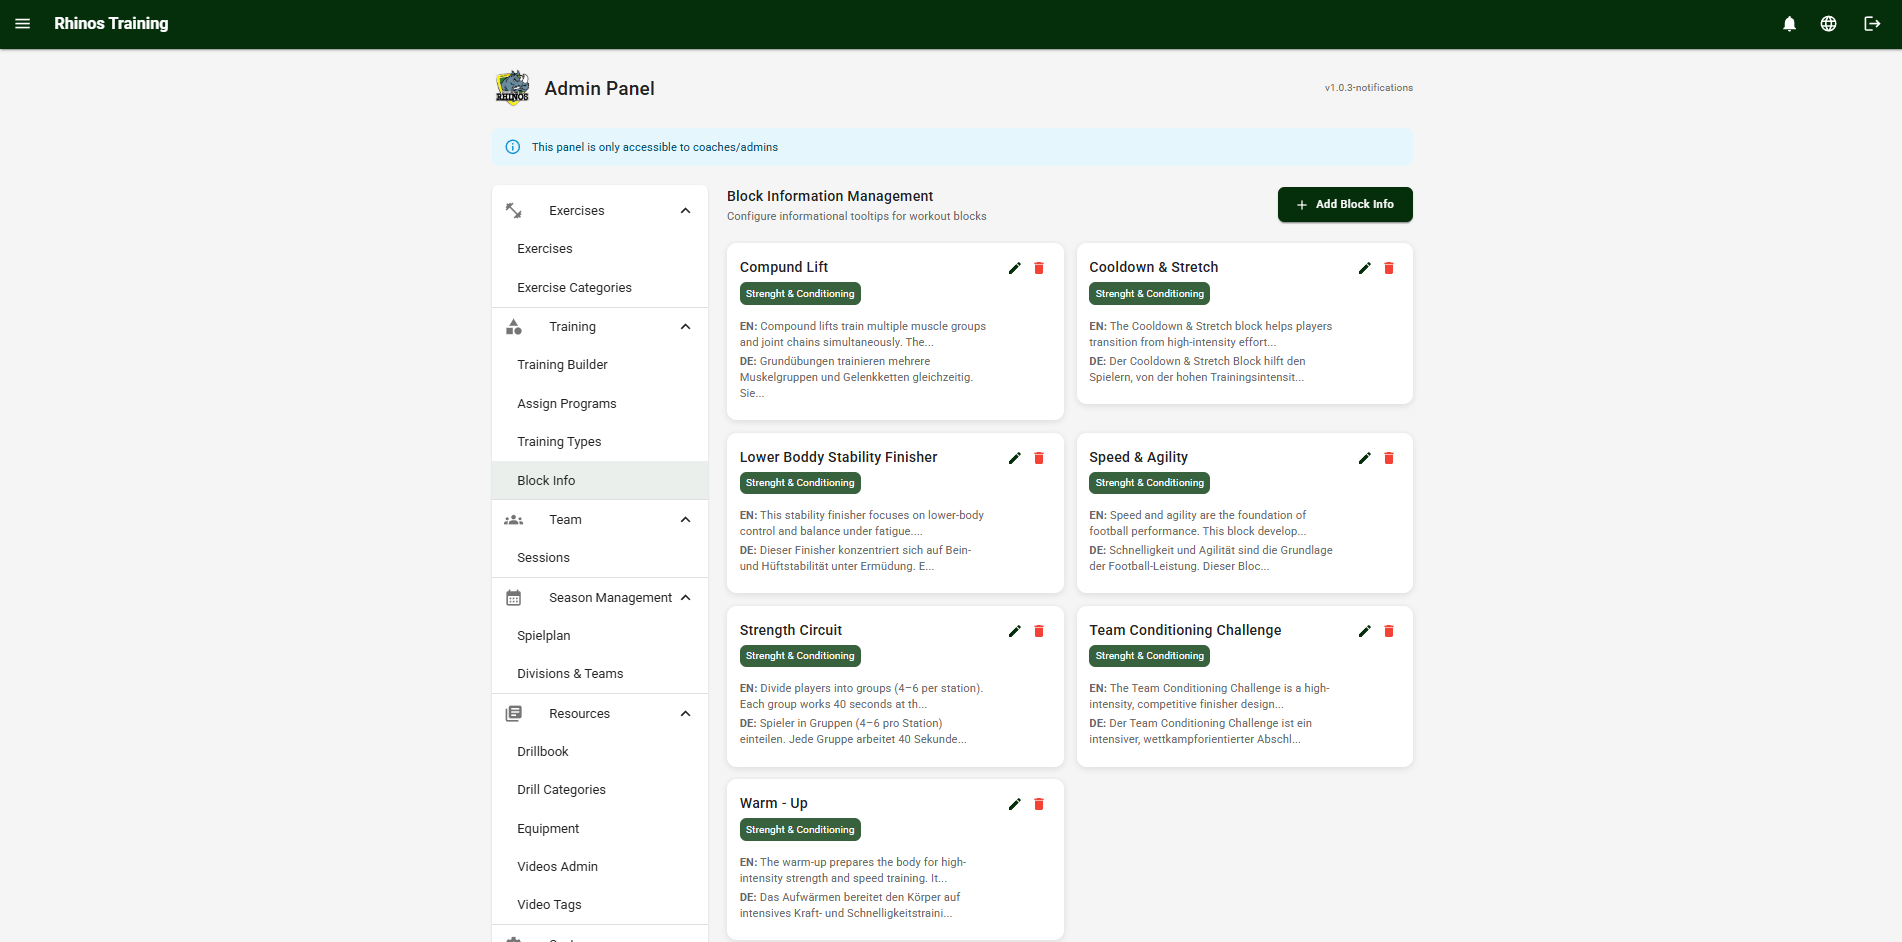Delete the Lower Boddy Stability Finisher block
The width and height of the screenshot is (1902, 942).
(1039, 458)
